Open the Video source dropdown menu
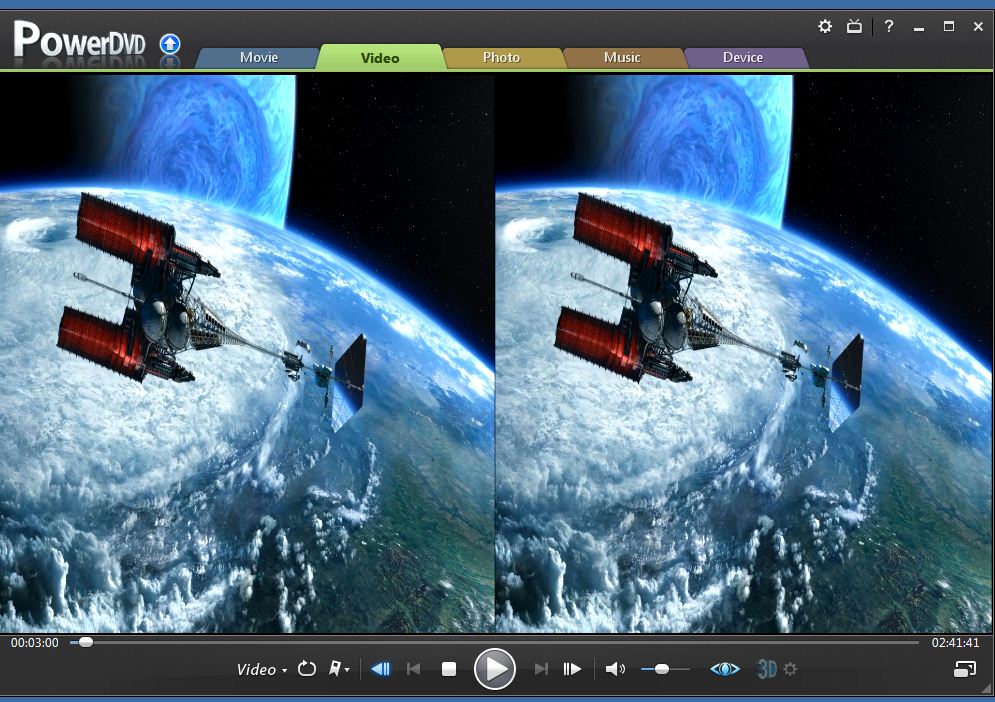This screenshot has height=702, width=995. tap(261, 670)
